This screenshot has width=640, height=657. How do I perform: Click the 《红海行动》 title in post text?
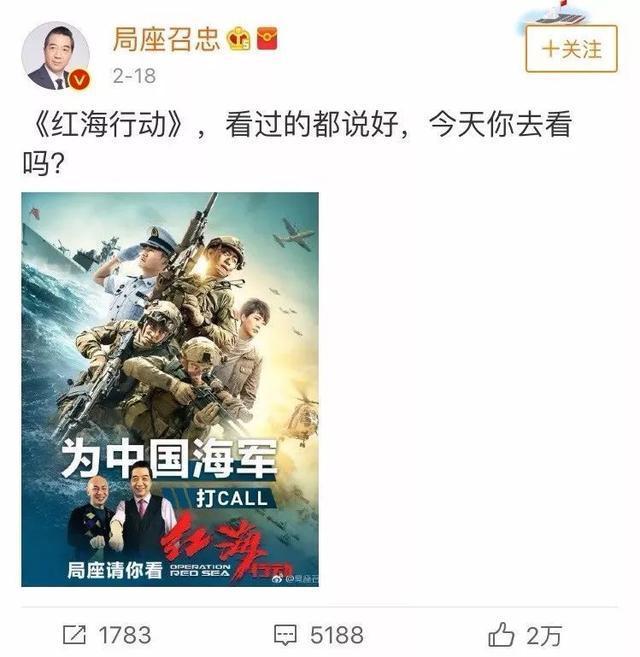(108, 124)
